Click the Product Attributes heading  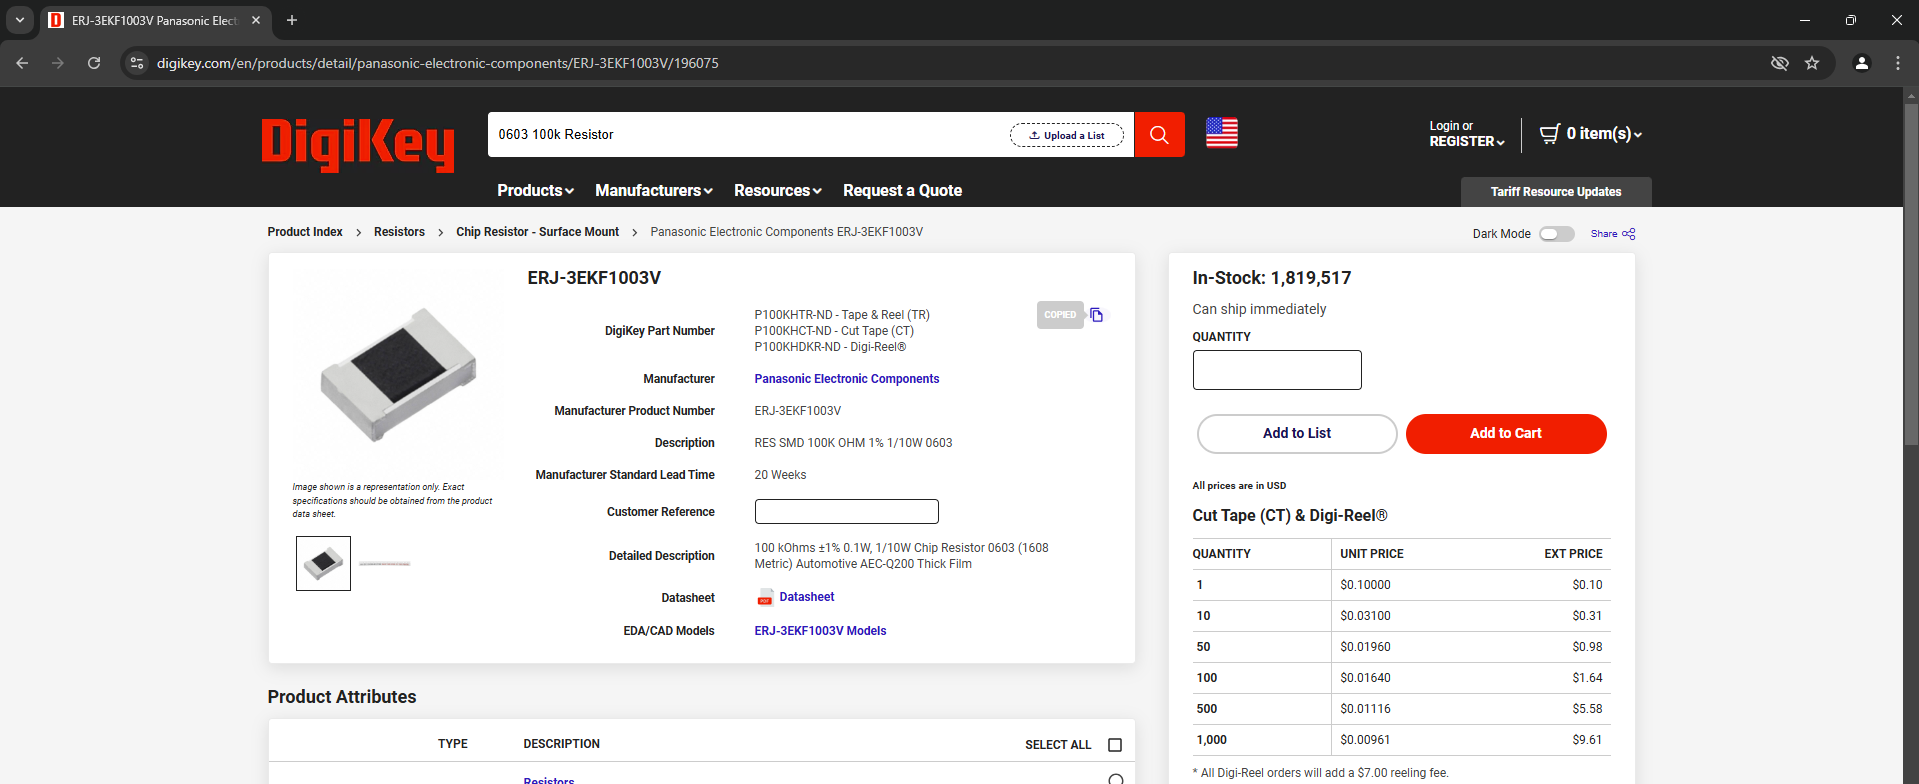[x=342, y=697]
